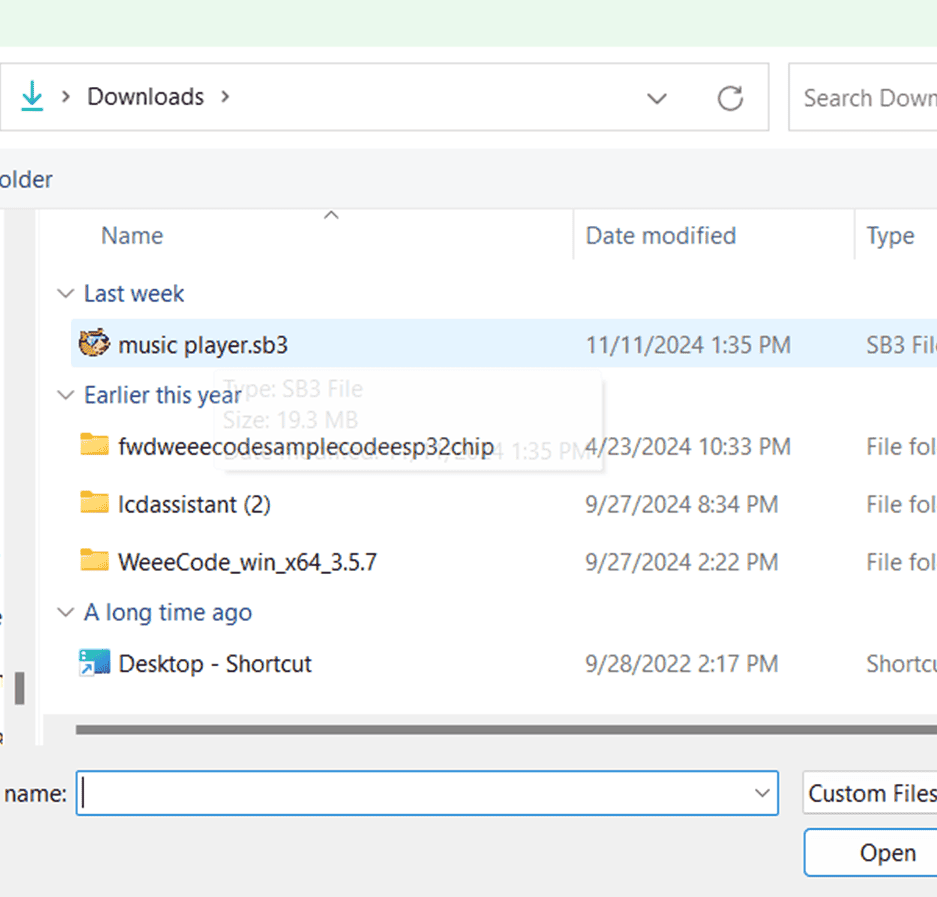The image size is (937, 897).
Task: Click the horizontal scrollbar under file list
Action: point(500,730)
